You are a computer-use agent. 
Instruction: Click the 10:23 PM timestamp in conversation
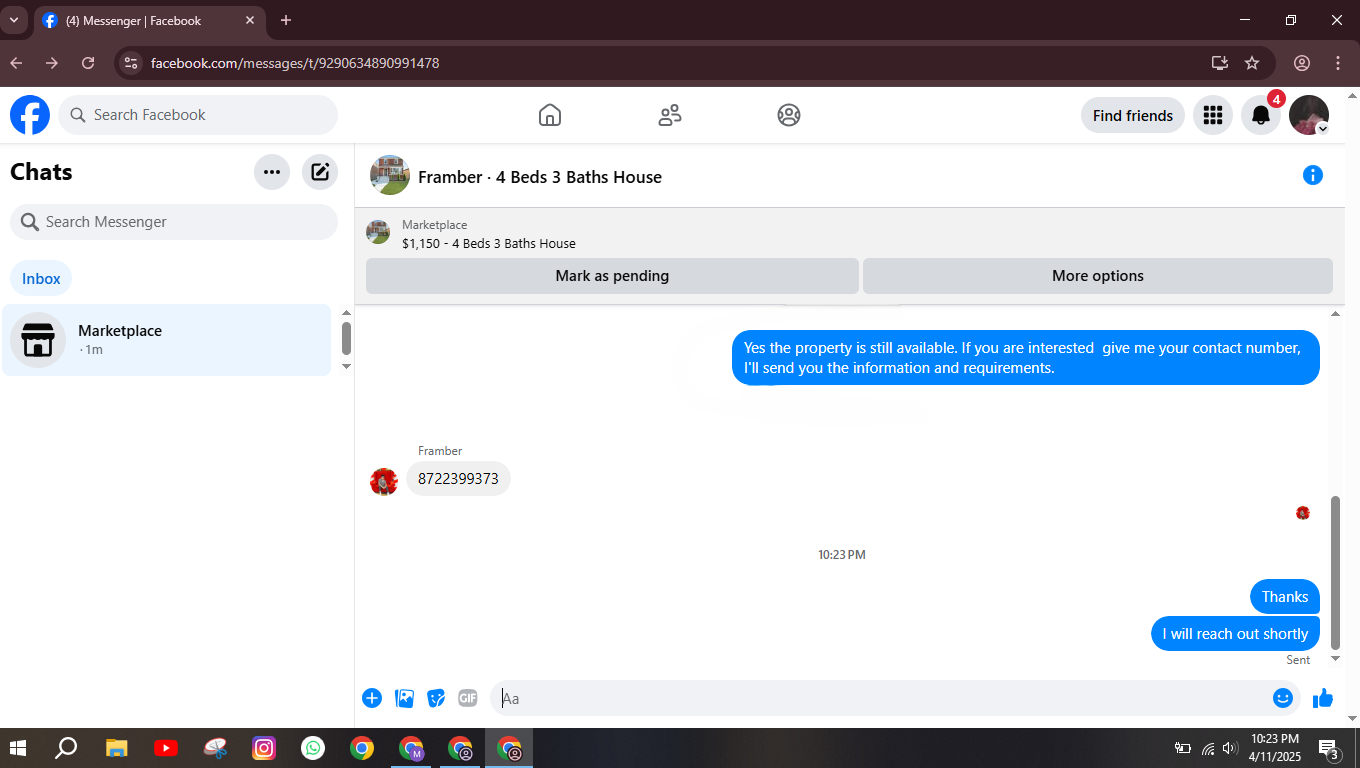coord(842,554)
